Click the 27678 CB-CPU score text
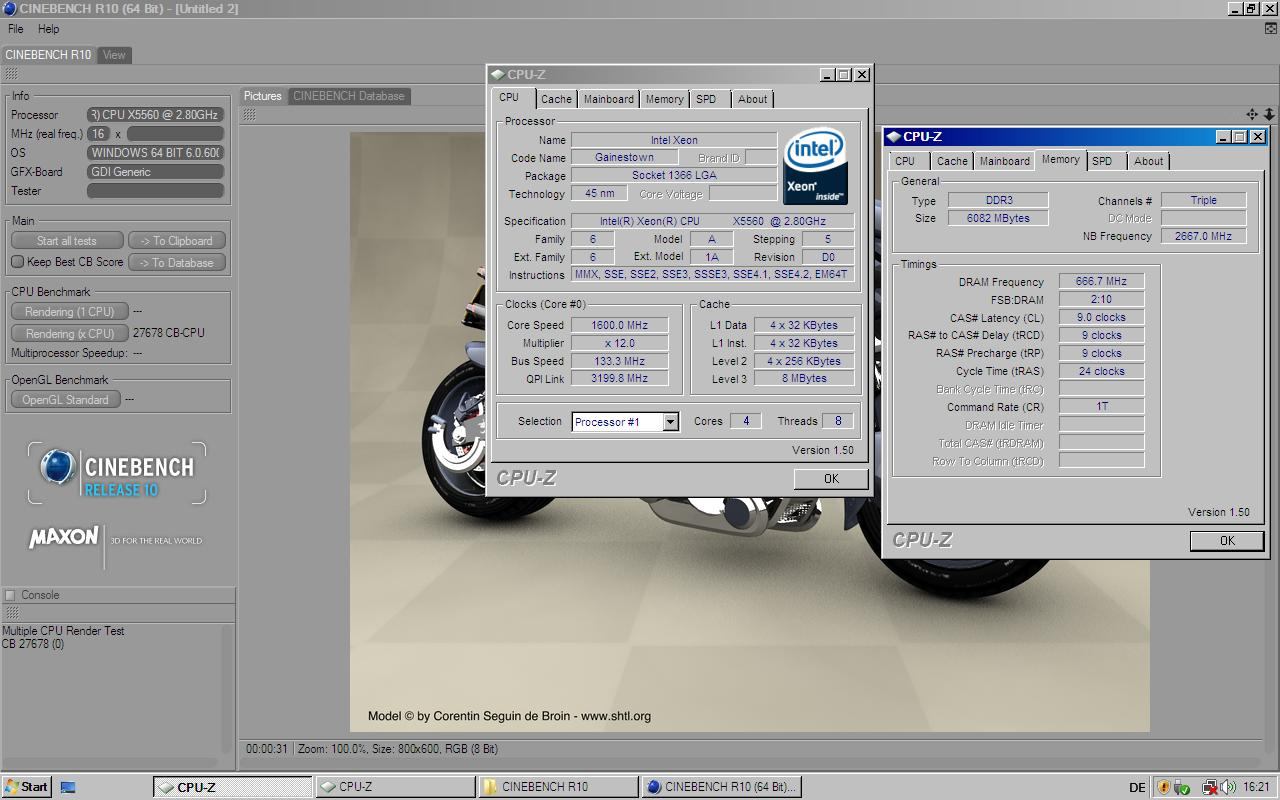 point(168,333)
